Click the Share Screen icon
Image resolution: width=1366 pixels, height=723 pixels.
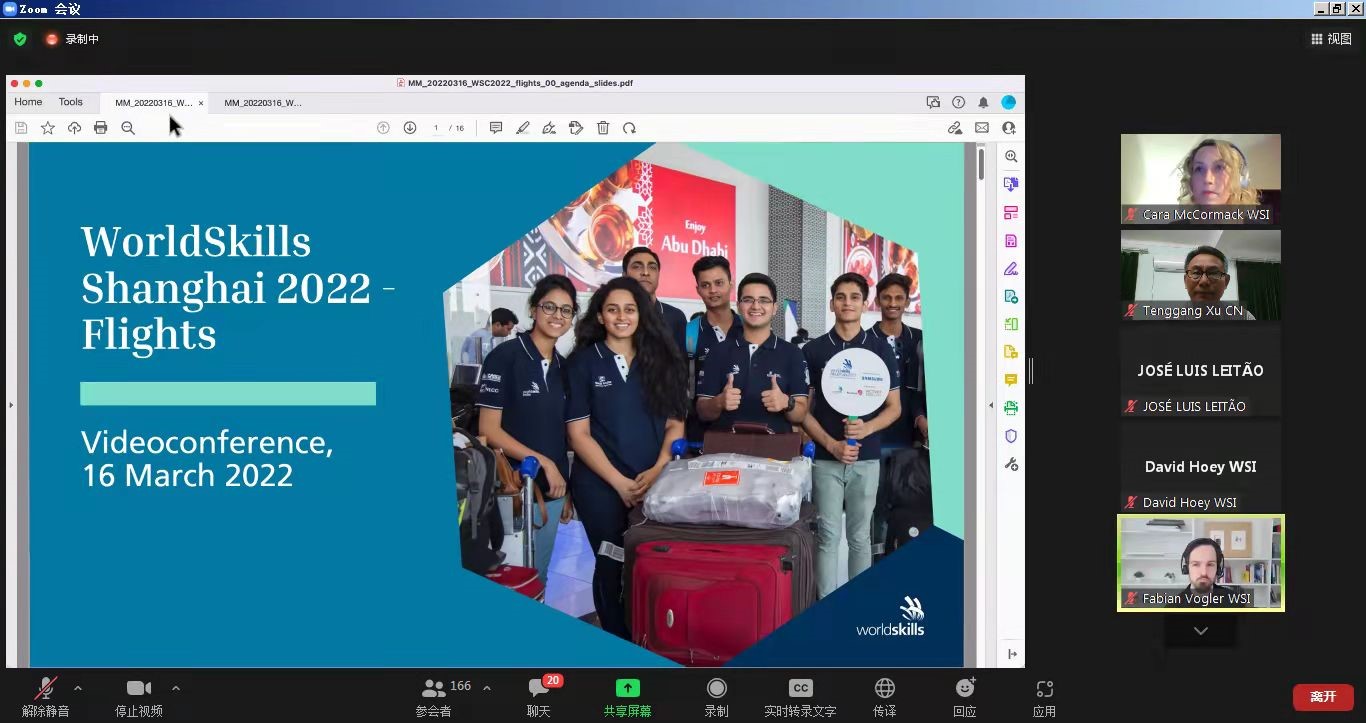click(627, 689)
